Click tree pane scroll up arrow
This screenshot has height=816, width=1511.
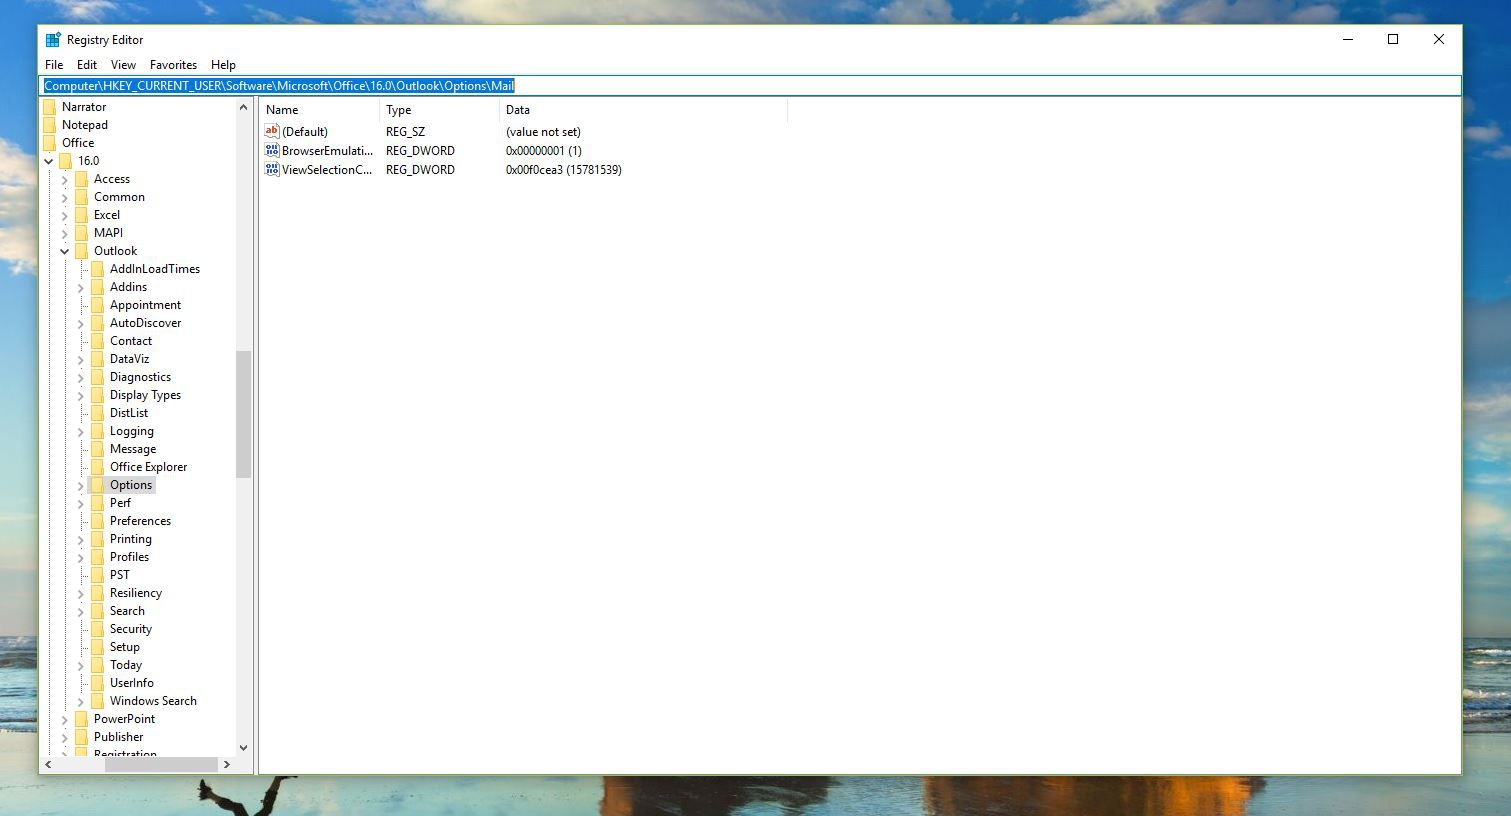tap(243, 107)
